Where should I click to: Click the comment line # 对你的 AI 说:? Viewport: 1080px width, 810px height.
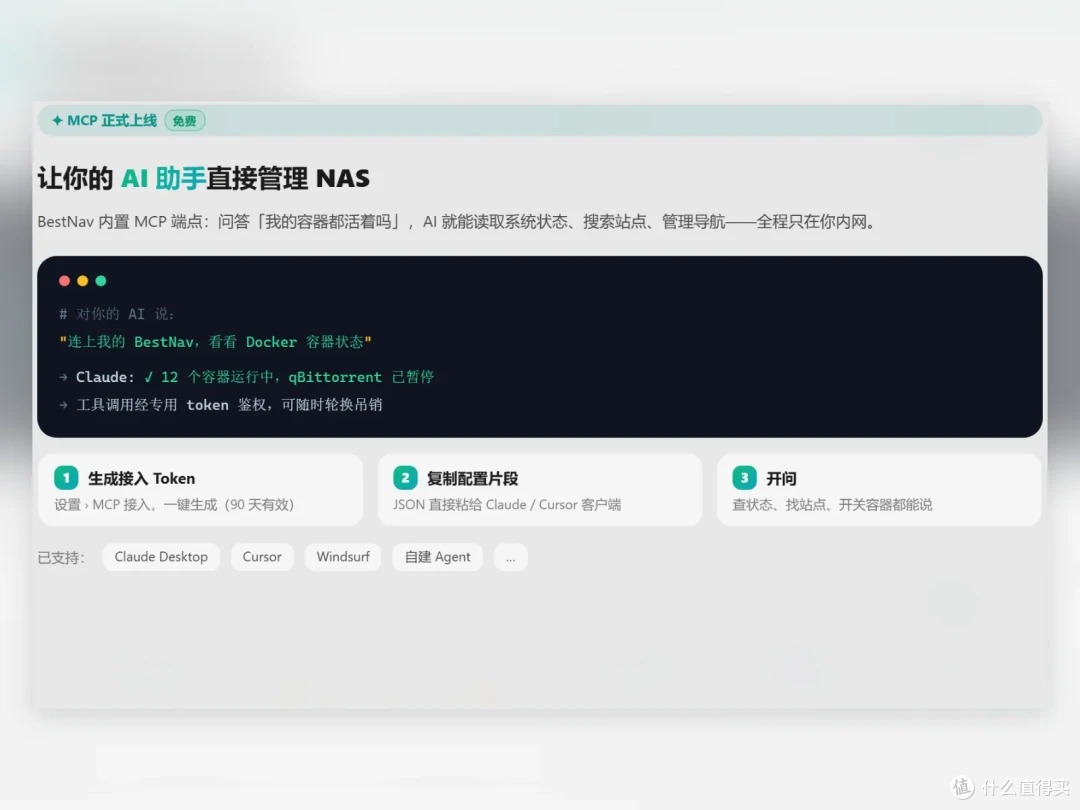tap(116, 314)
